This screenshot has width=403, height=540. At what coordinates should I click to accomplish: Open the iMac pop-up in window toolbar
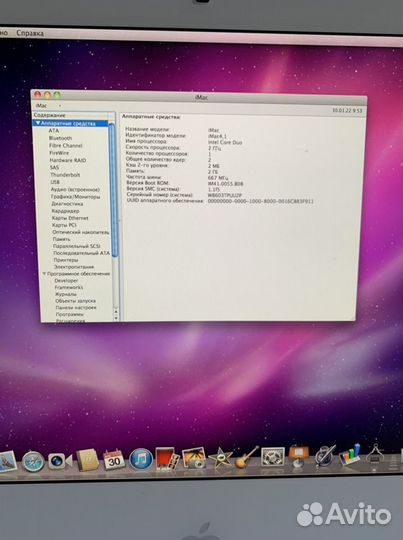(49, 105)
